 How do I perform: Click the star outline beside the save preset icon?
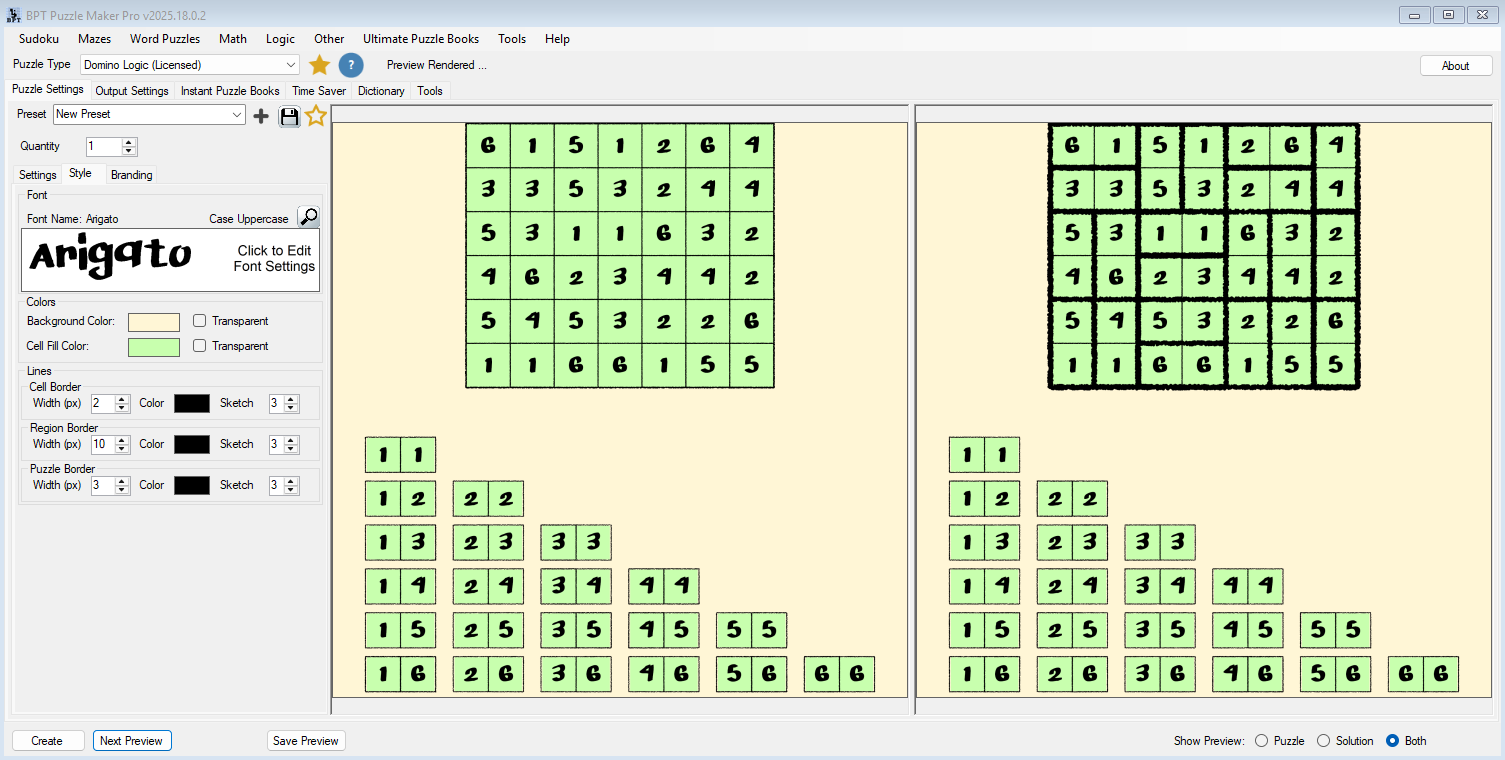pos(316,115)
